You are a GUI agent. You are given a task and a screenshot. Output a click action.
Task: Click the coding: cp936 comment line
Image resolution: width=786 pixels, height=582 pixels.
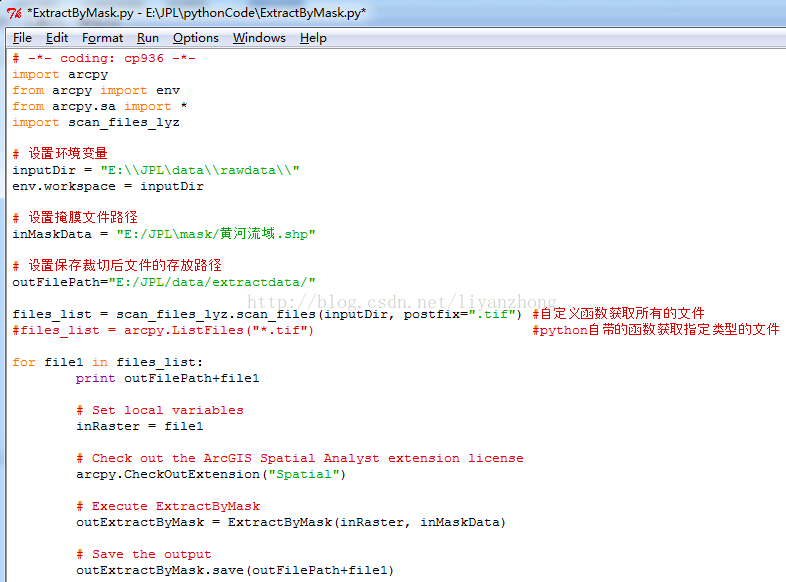point(104,59)
